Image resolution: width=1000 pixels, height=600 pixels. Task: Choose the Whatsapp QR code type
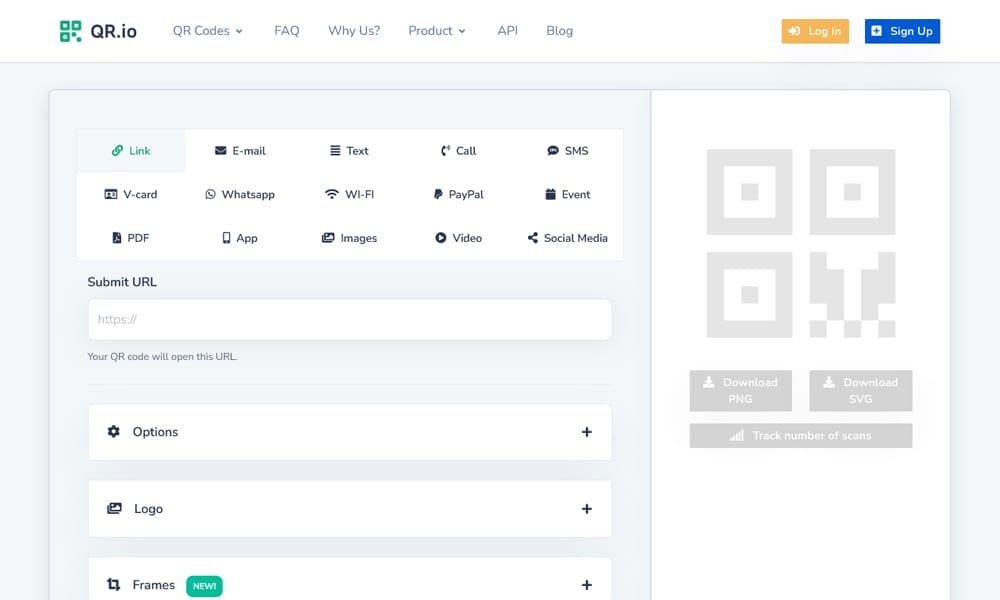coord(240,195)
